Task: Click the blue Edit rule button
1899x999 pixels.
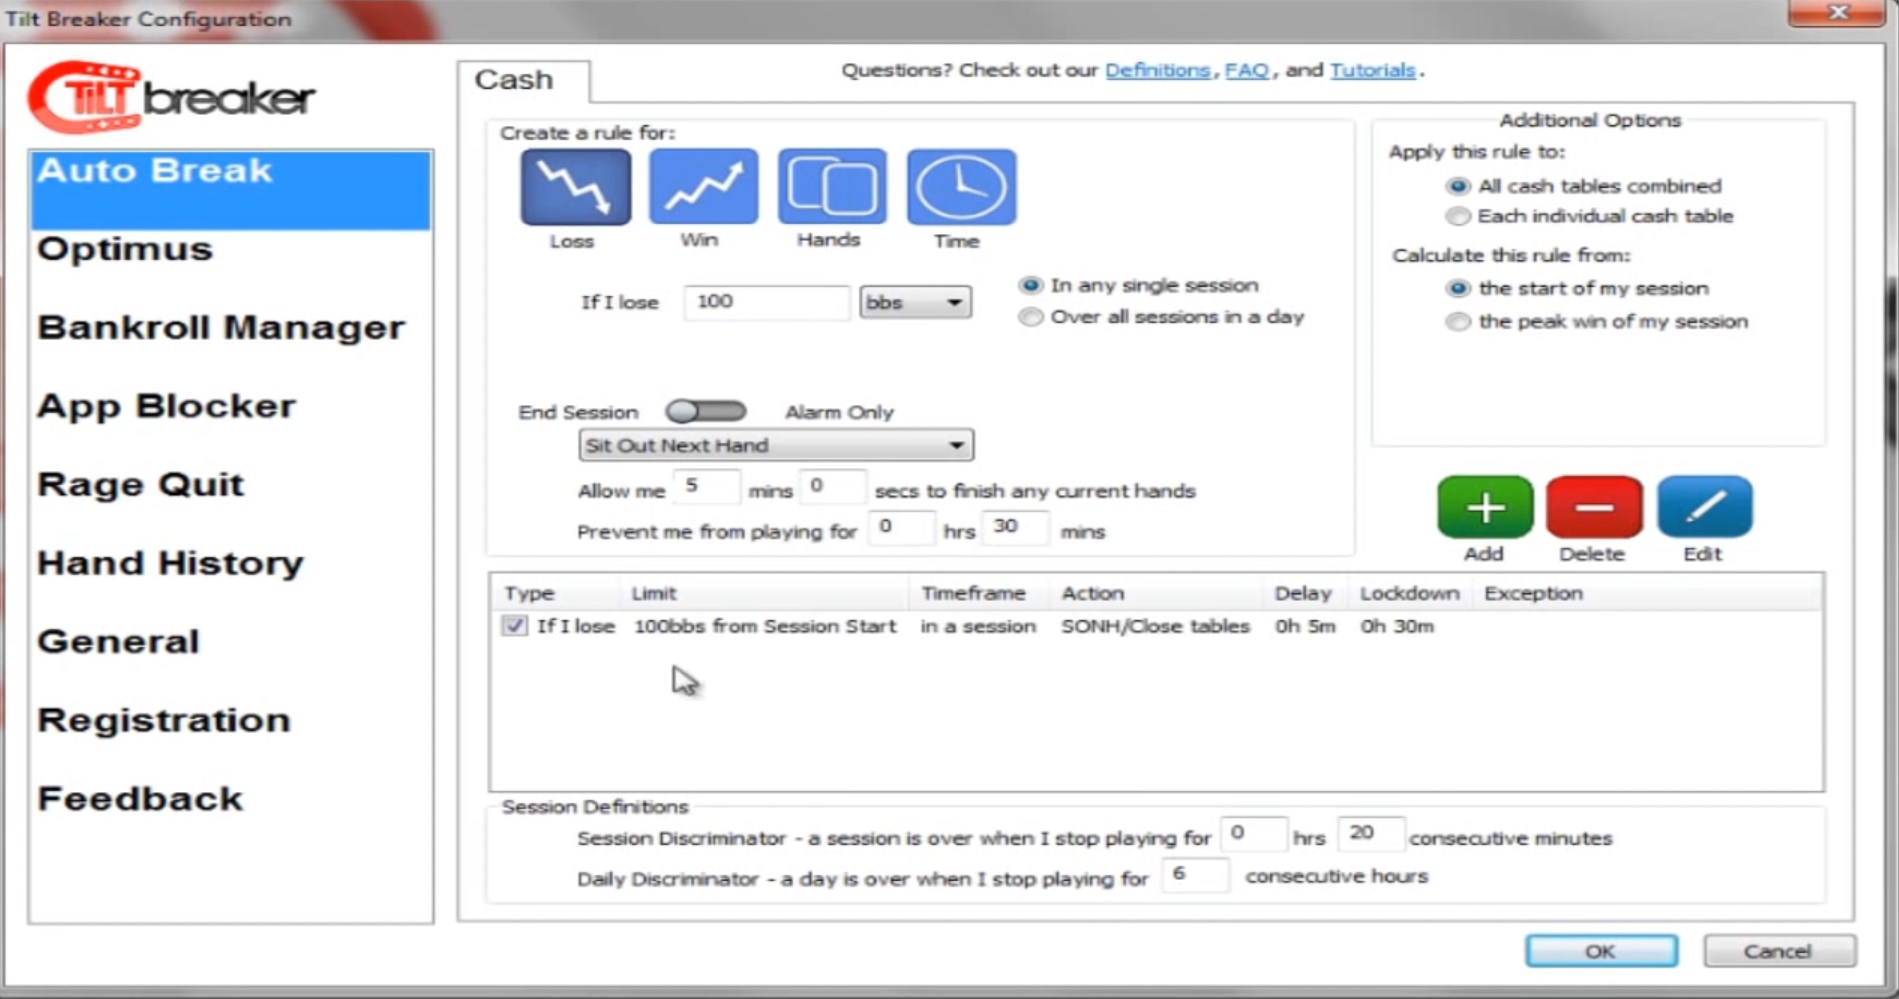Action: [1704, 507]
